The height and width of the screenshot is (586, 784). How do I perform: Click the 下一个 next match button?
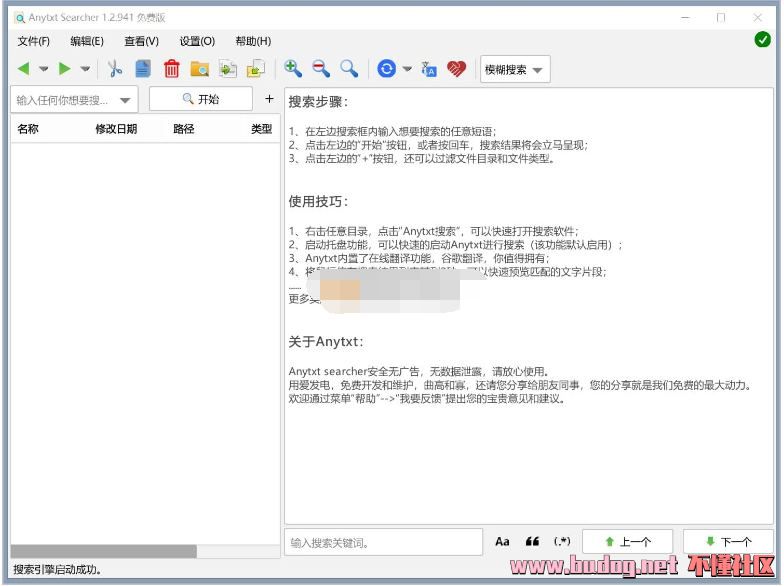[728, 542]
